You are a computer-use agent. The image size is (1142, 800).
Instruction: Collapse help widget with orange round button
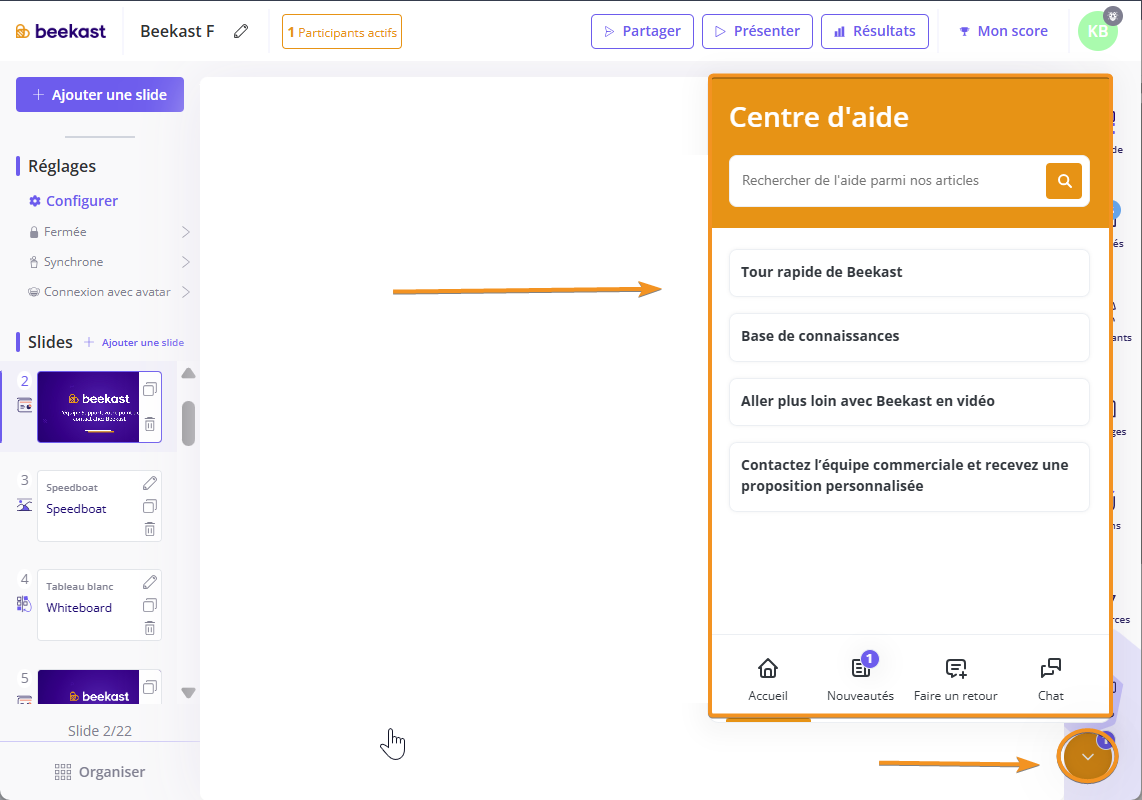point(1087,757)
